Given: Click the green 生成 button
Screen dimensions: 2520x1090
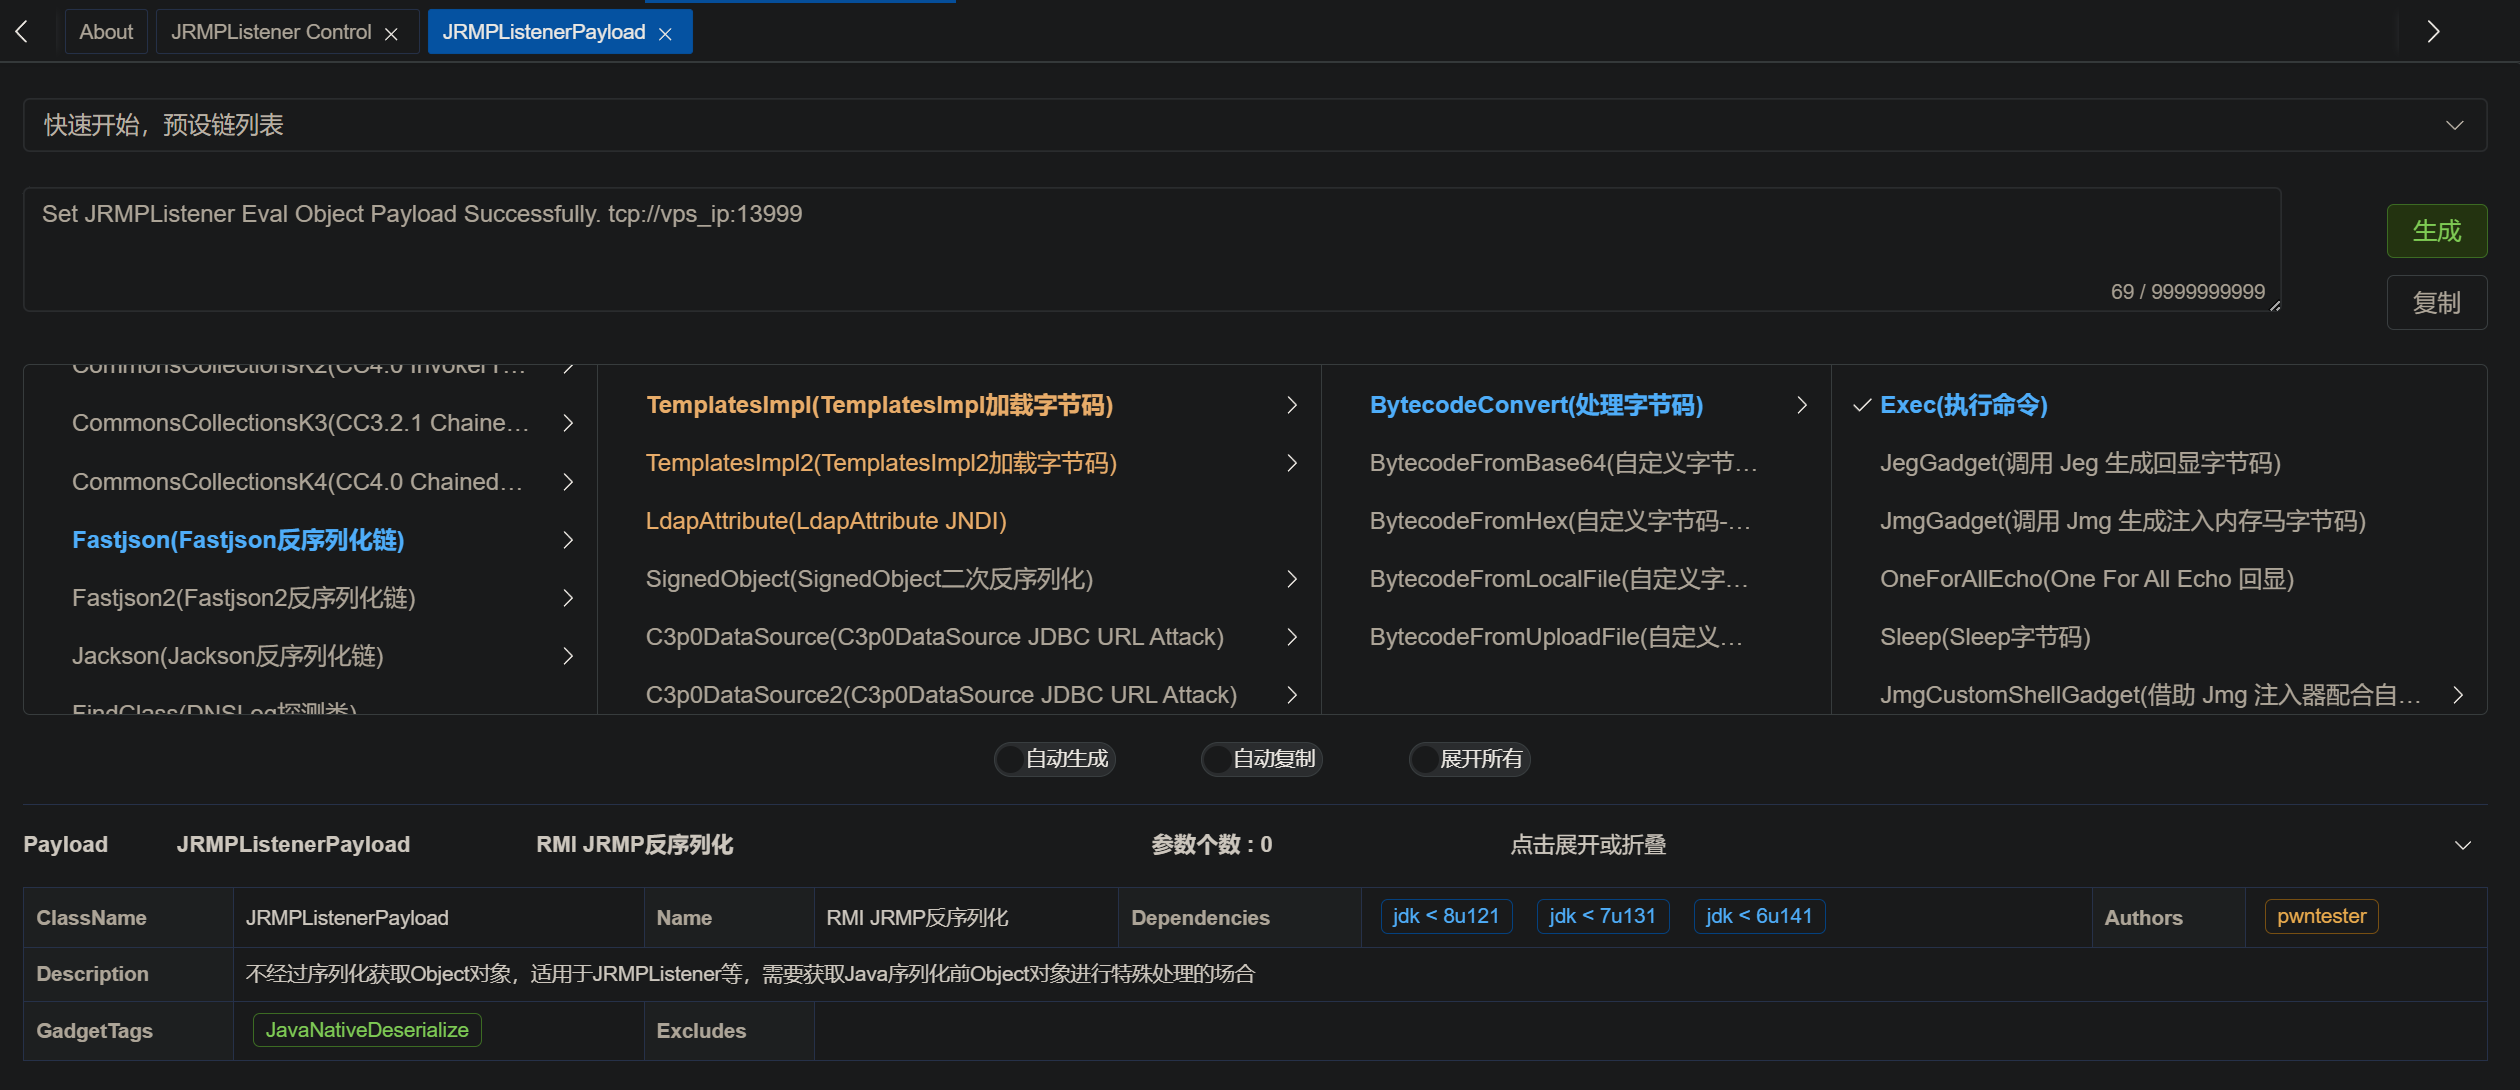Looking at the screenshot, I should click(x=2435, y=231).
